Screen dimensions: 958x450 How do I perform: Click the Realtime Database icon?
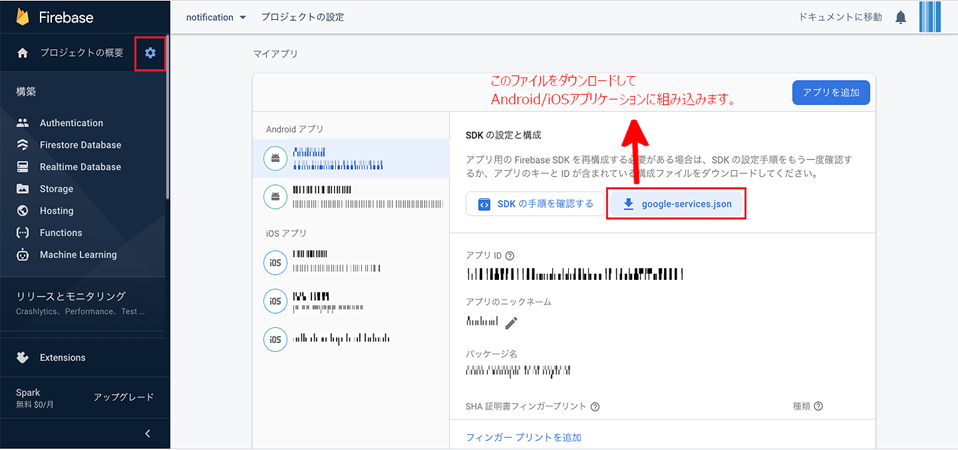pos(23,167)
